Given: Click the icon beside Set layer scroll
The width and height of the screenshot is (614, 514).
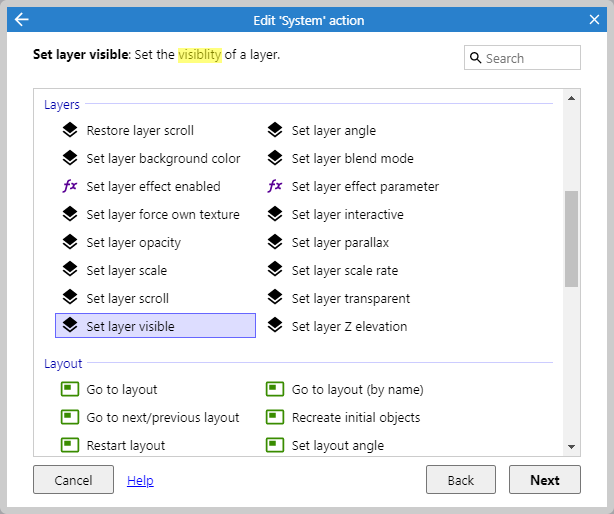Looking at the screenshot, I should pyautogui.click(x=70, y=298).
